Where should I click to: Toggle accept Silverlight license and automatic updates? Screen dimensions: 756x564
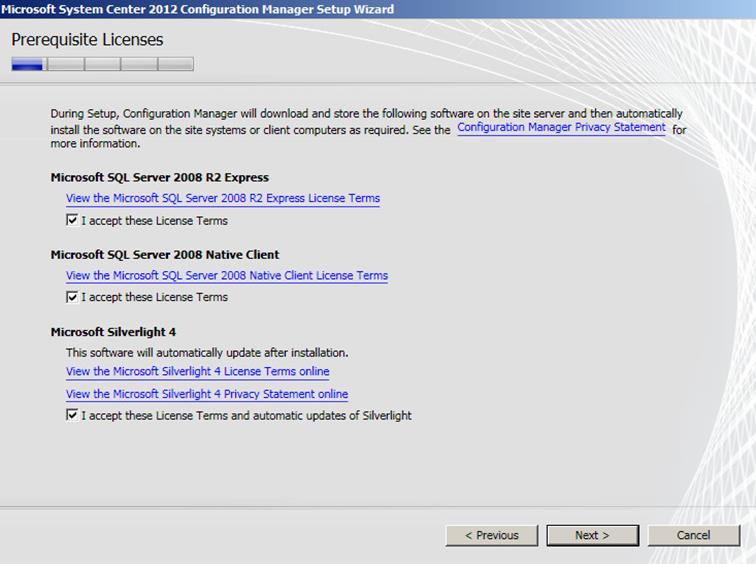(x=72, y=415)
